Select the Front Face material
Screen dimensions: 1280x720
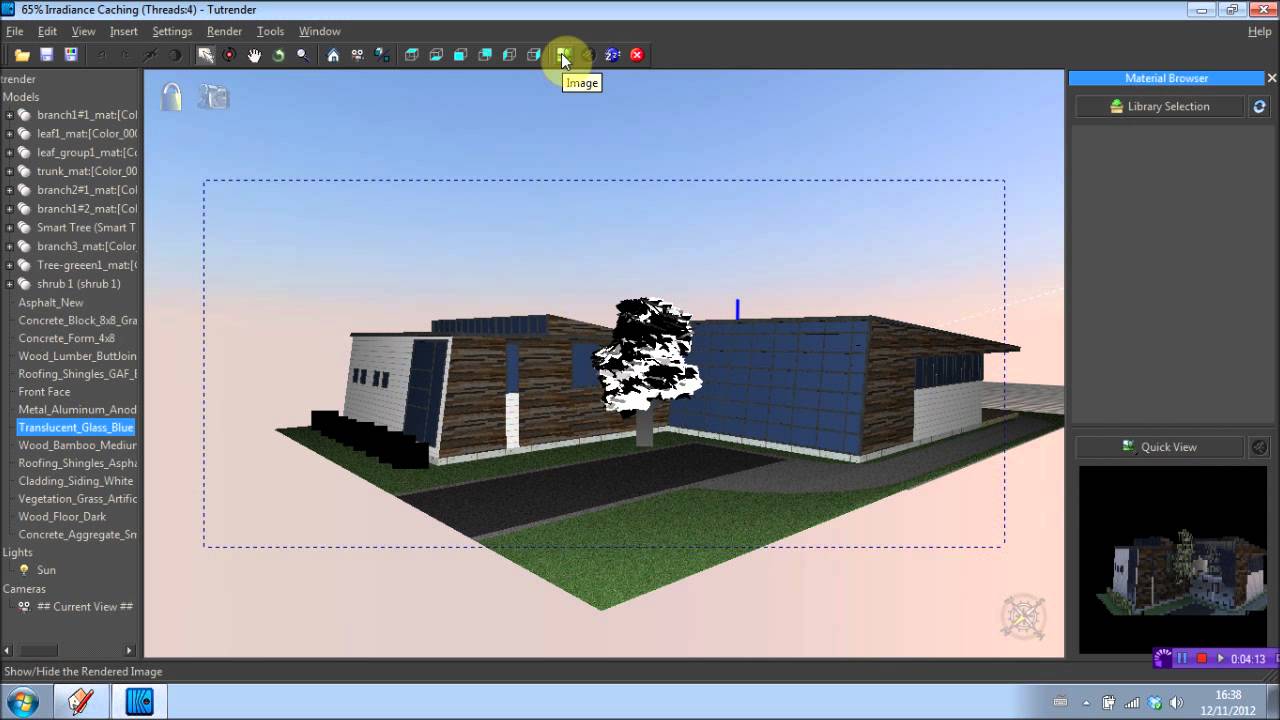pos(44,392)
